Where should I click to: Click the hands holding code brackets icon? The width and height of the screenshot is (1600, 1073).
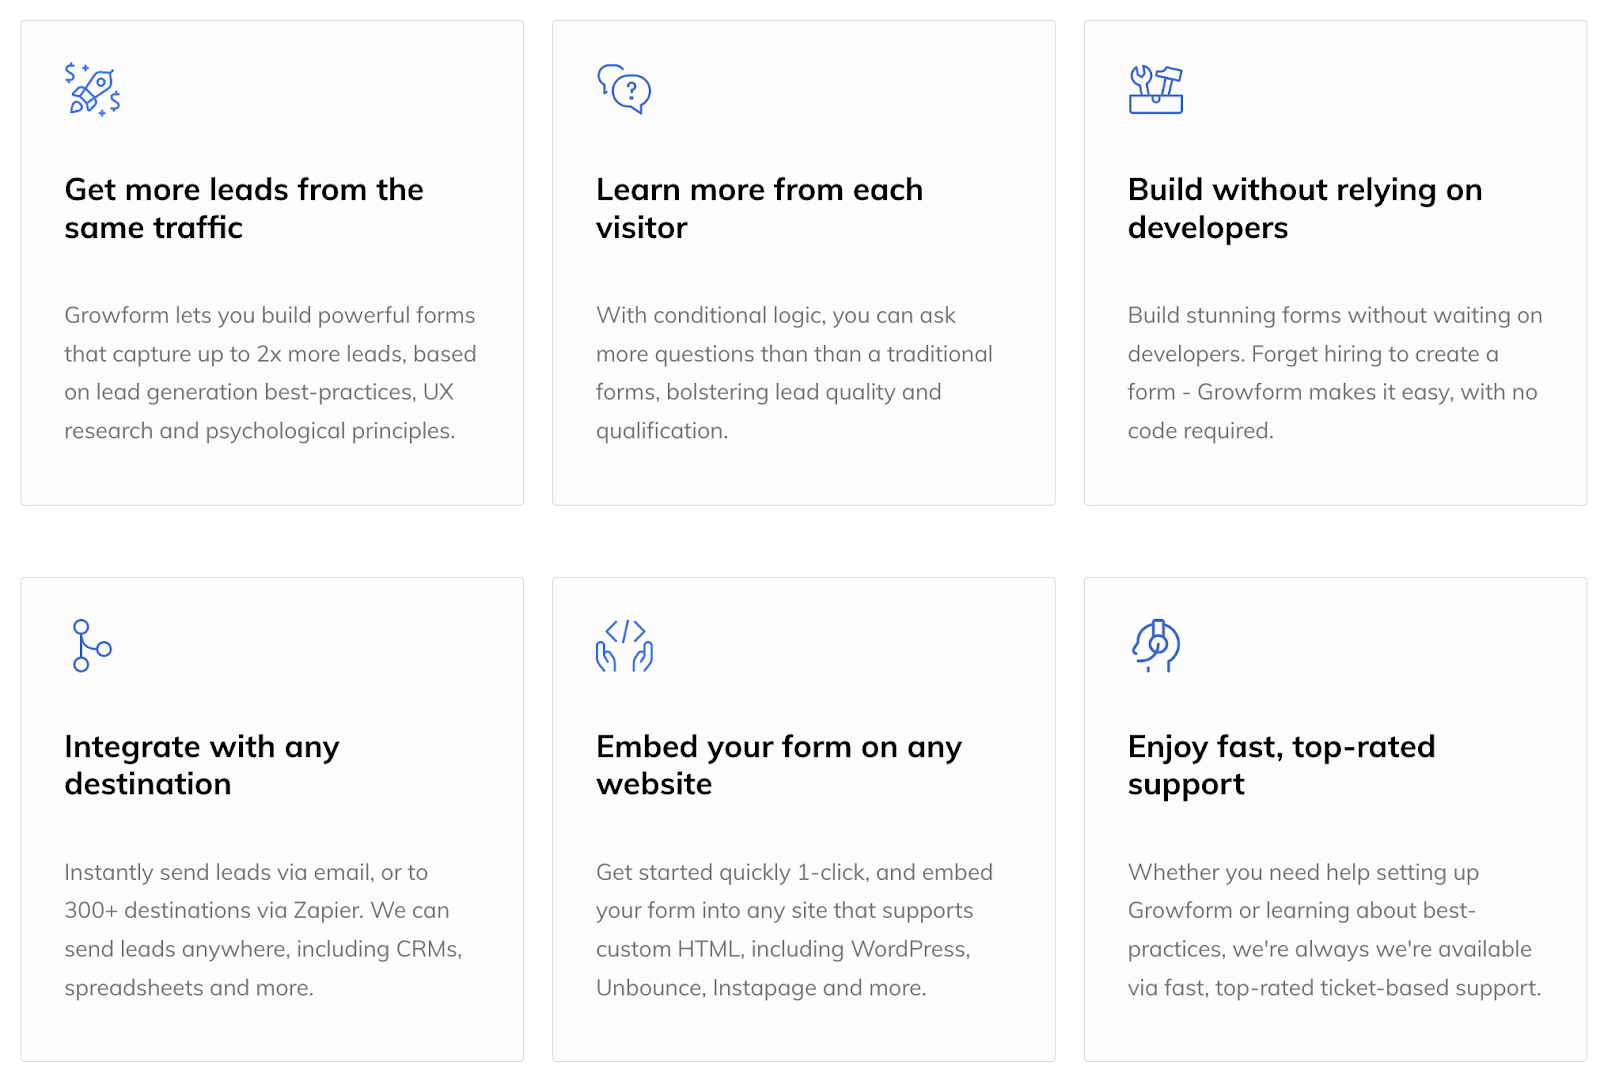pos(624,646)
